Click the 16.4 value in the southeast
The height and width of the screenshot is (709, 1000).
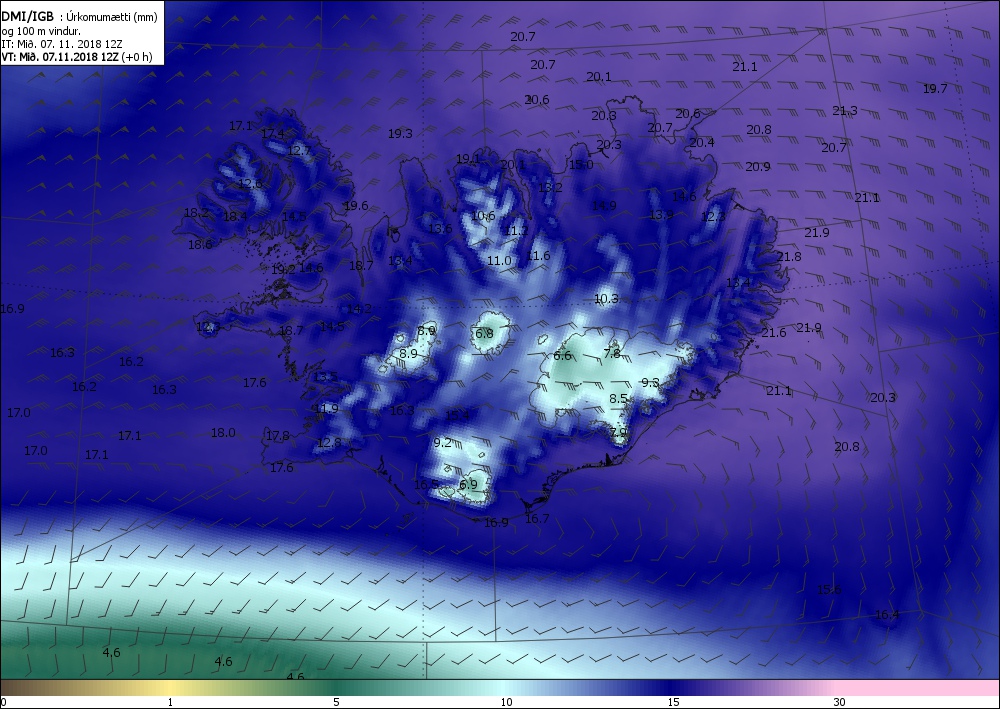pyautogui.click(x=886, y=615)
